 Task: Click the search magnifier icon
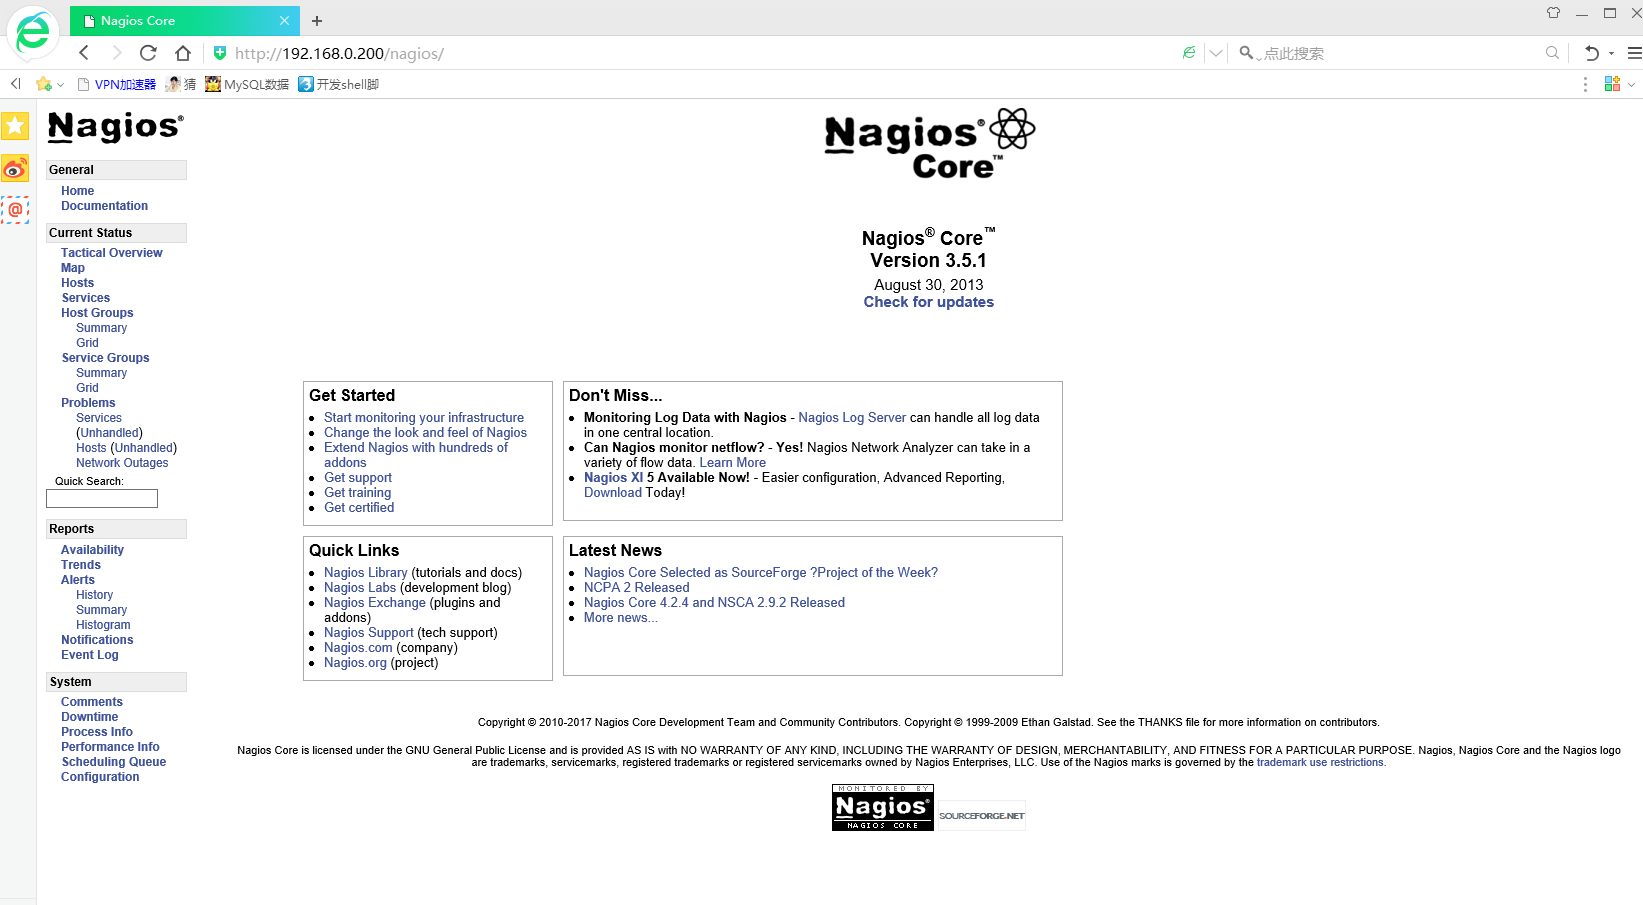tap(1552, 53)
